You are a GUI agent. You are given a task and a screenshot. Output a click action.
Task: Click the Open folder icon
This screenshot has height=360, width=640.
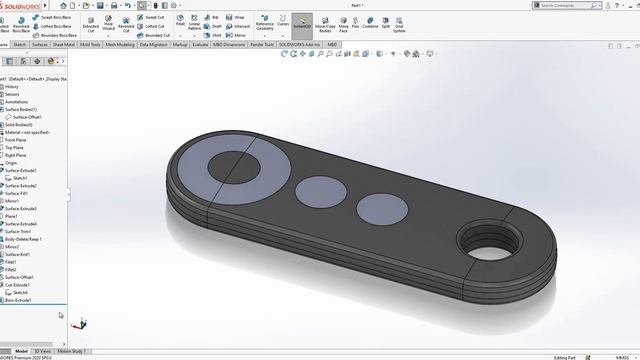click(x=86, y=5)
